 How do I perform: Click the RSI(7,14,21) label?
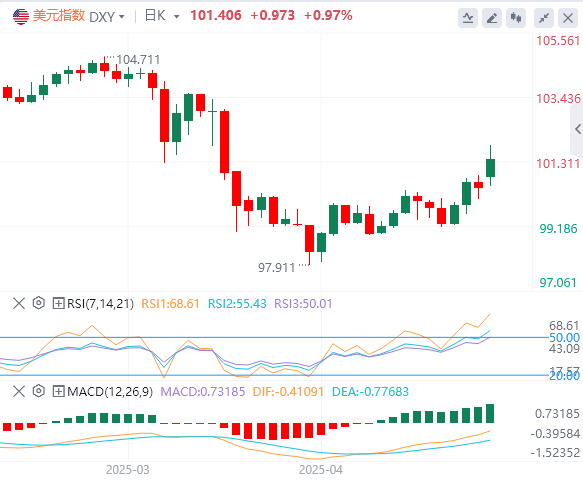coord(100,304)
